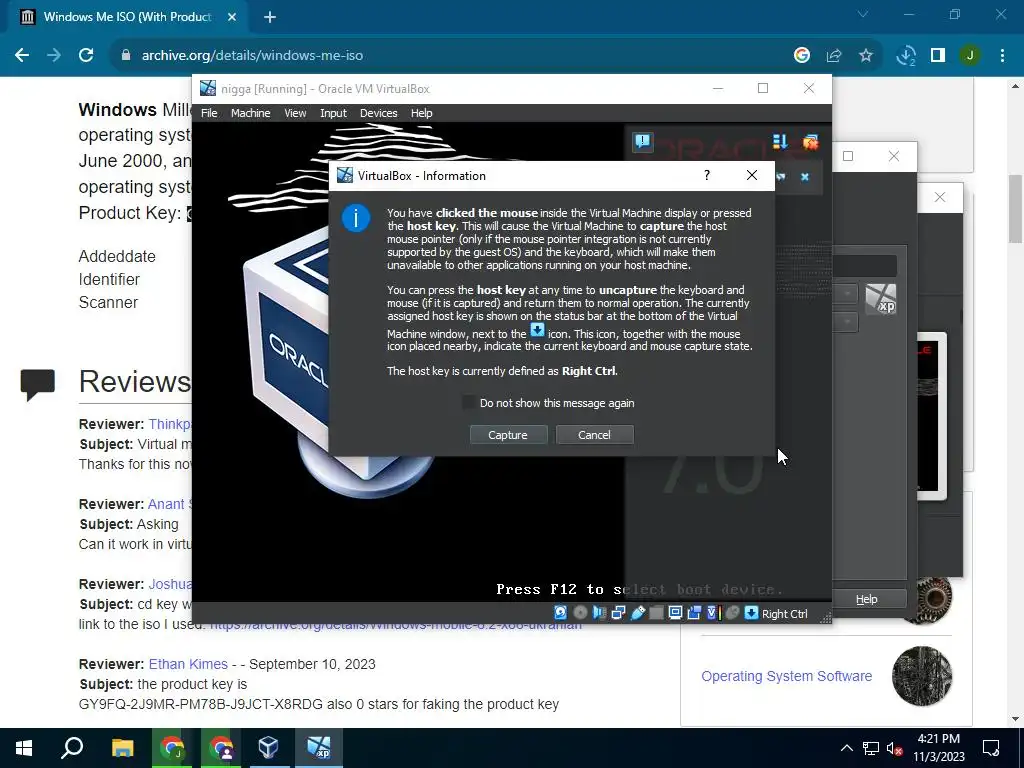The width and height of the screenshot is (1024, 768).
Task: Open the File menu in the VM window
Action: pos(209,113)
